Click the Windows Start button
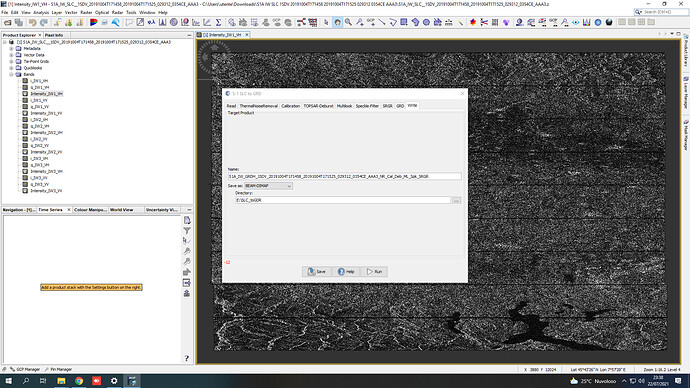This screenshot has width=690, height=388. coord(8,381)
